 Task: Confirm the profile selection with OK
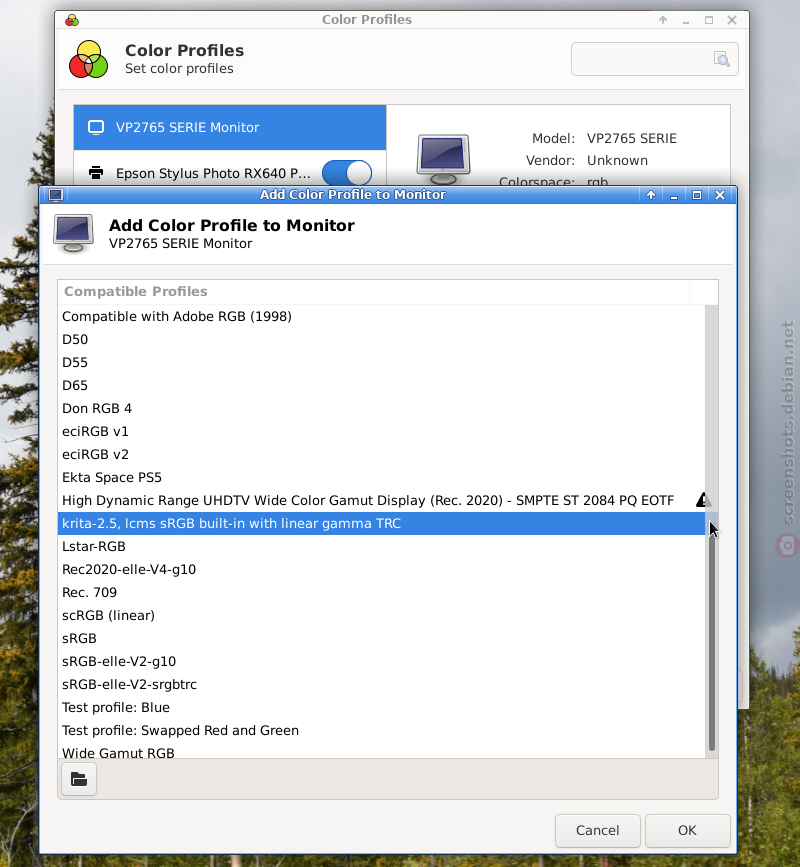point(687,831)
